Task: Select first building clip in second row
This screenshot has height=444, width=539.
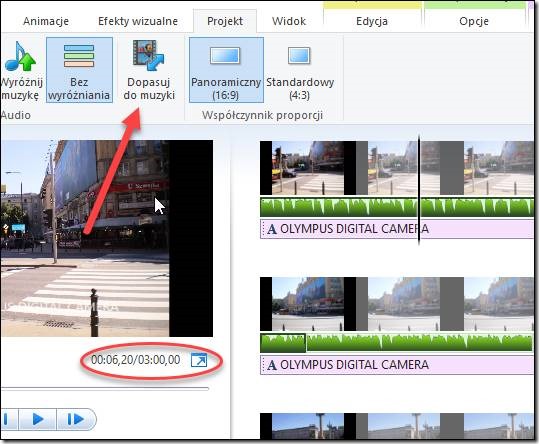Action: (308, 304)
